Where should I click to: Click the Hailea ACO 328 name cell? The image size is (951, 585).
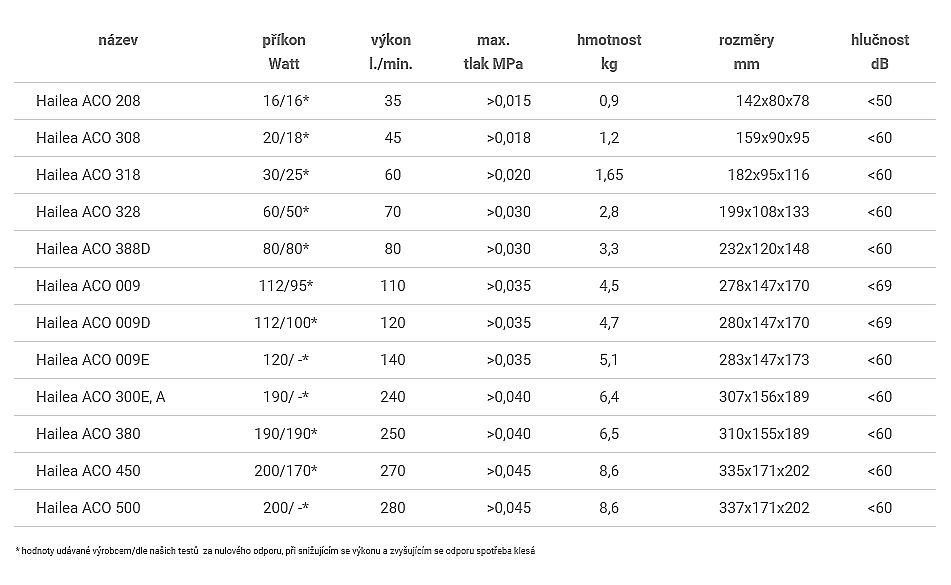tap(88, 212)
